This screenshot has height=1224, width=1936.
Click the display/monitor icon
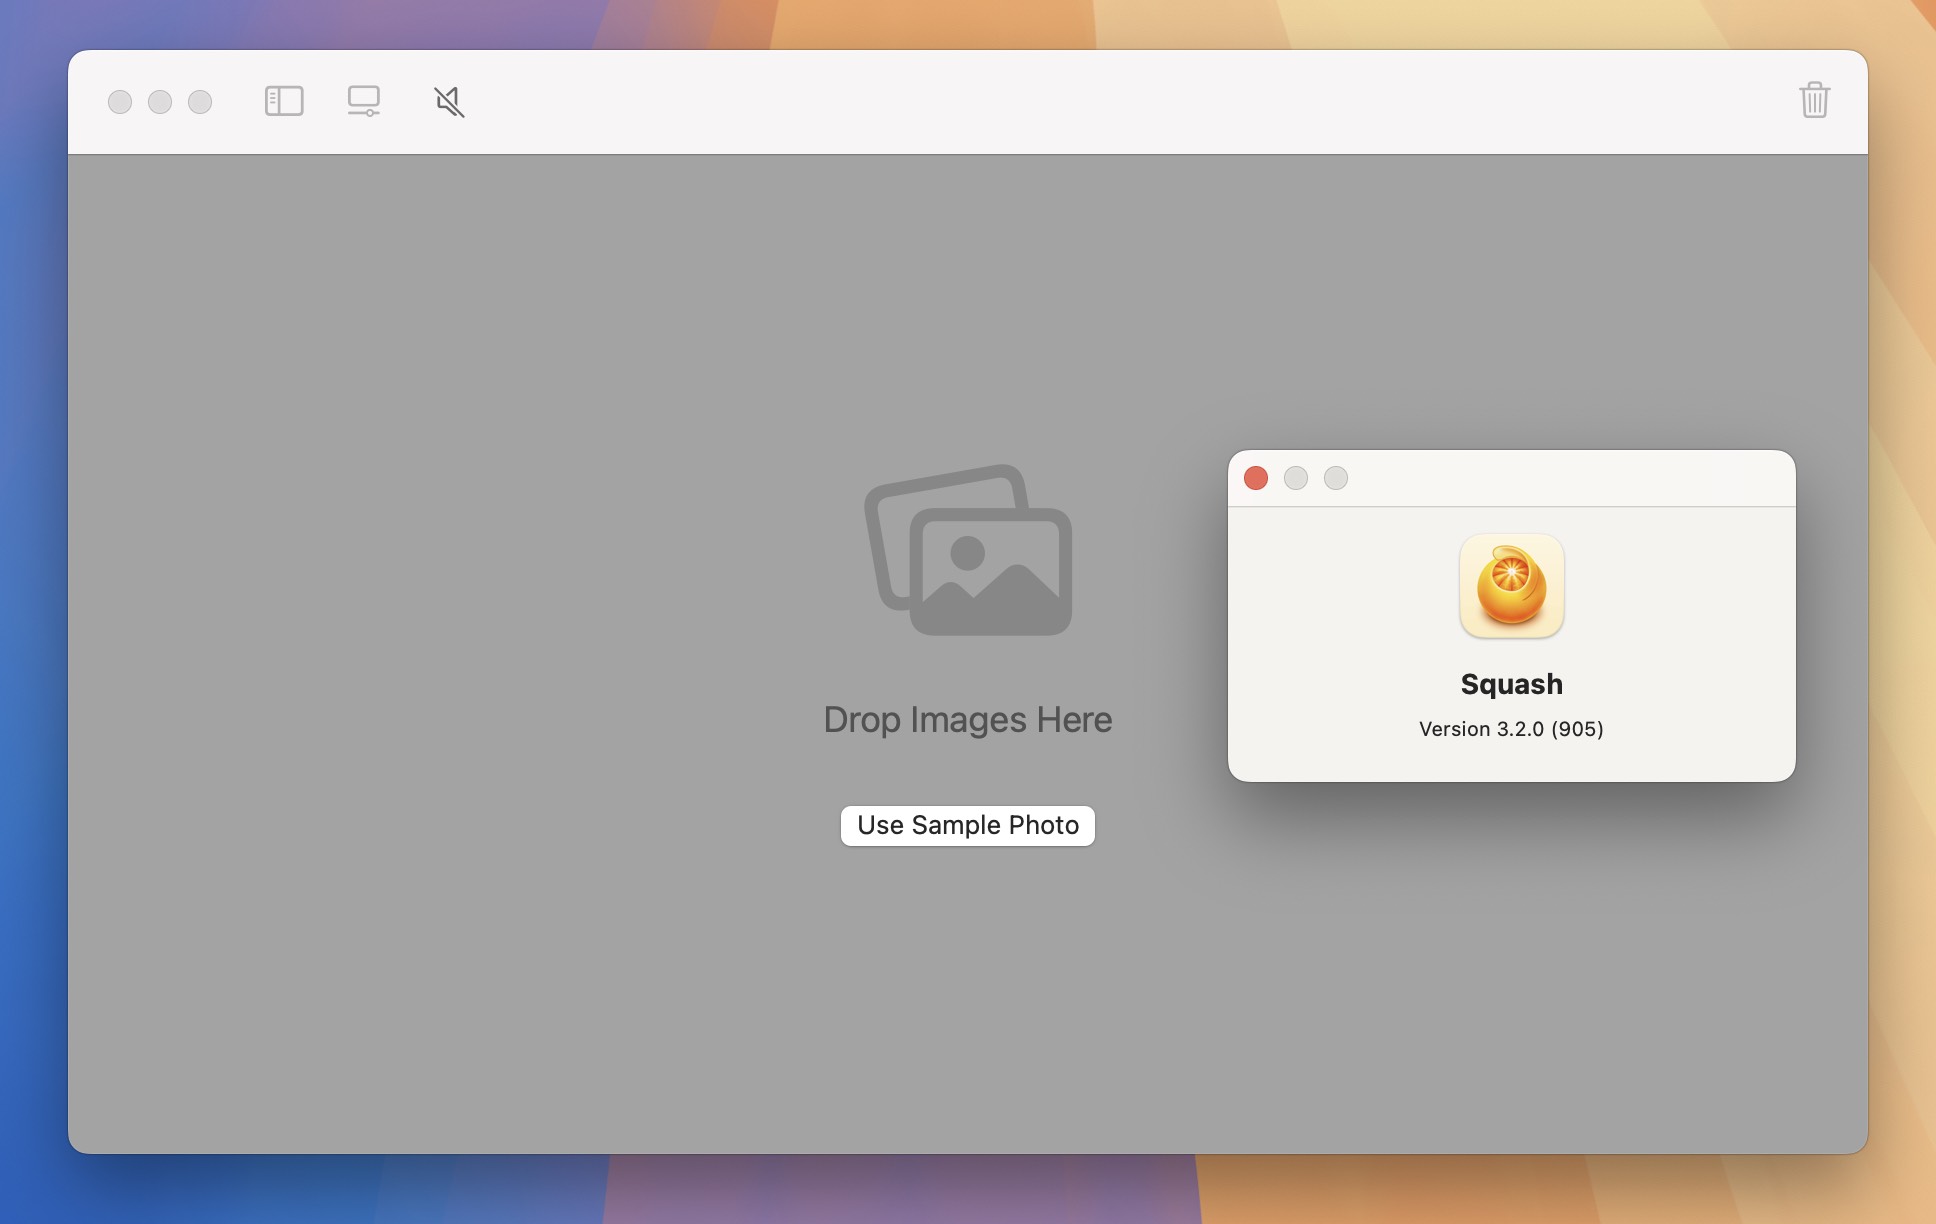point(364,100)
